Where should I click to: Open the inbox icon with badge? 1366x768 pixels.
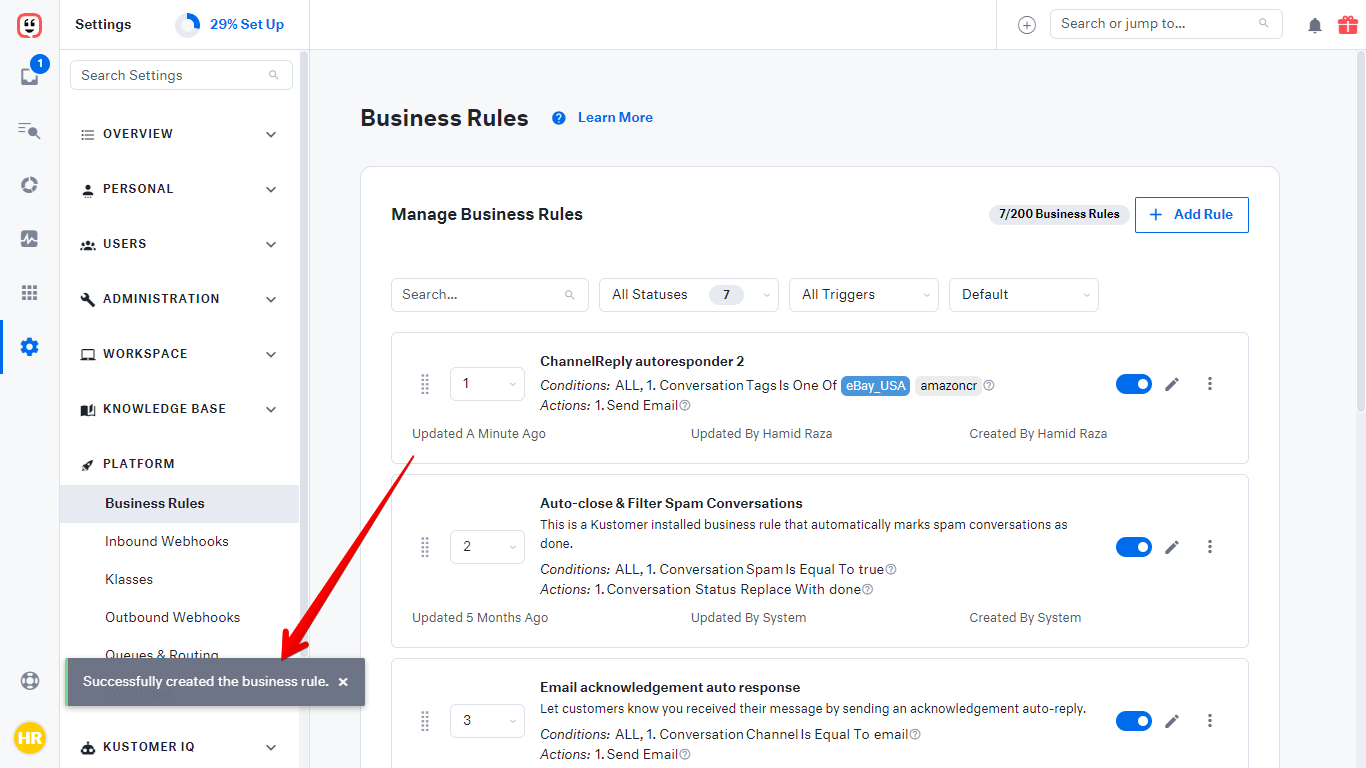pyautogui.click(x=30, y=76)
